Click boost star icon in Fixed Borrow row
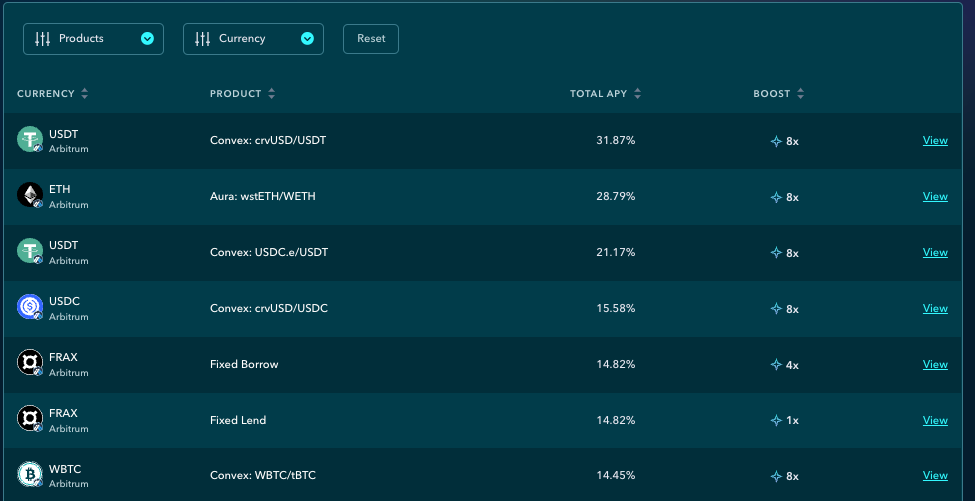Screen dimensions: 975x501 click(776, 365)
